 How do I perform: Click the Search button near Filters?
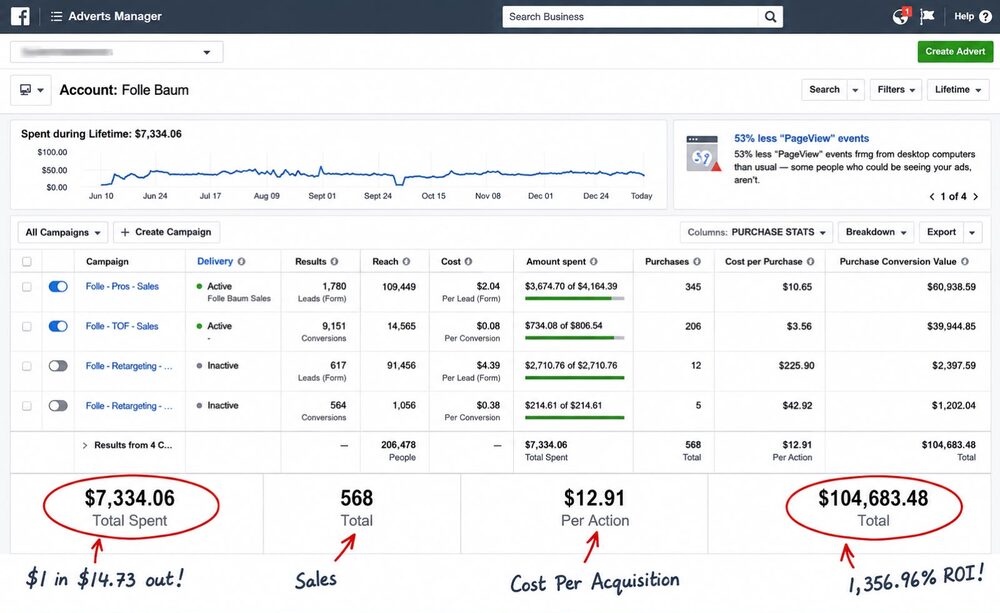(x=824, y=90)
